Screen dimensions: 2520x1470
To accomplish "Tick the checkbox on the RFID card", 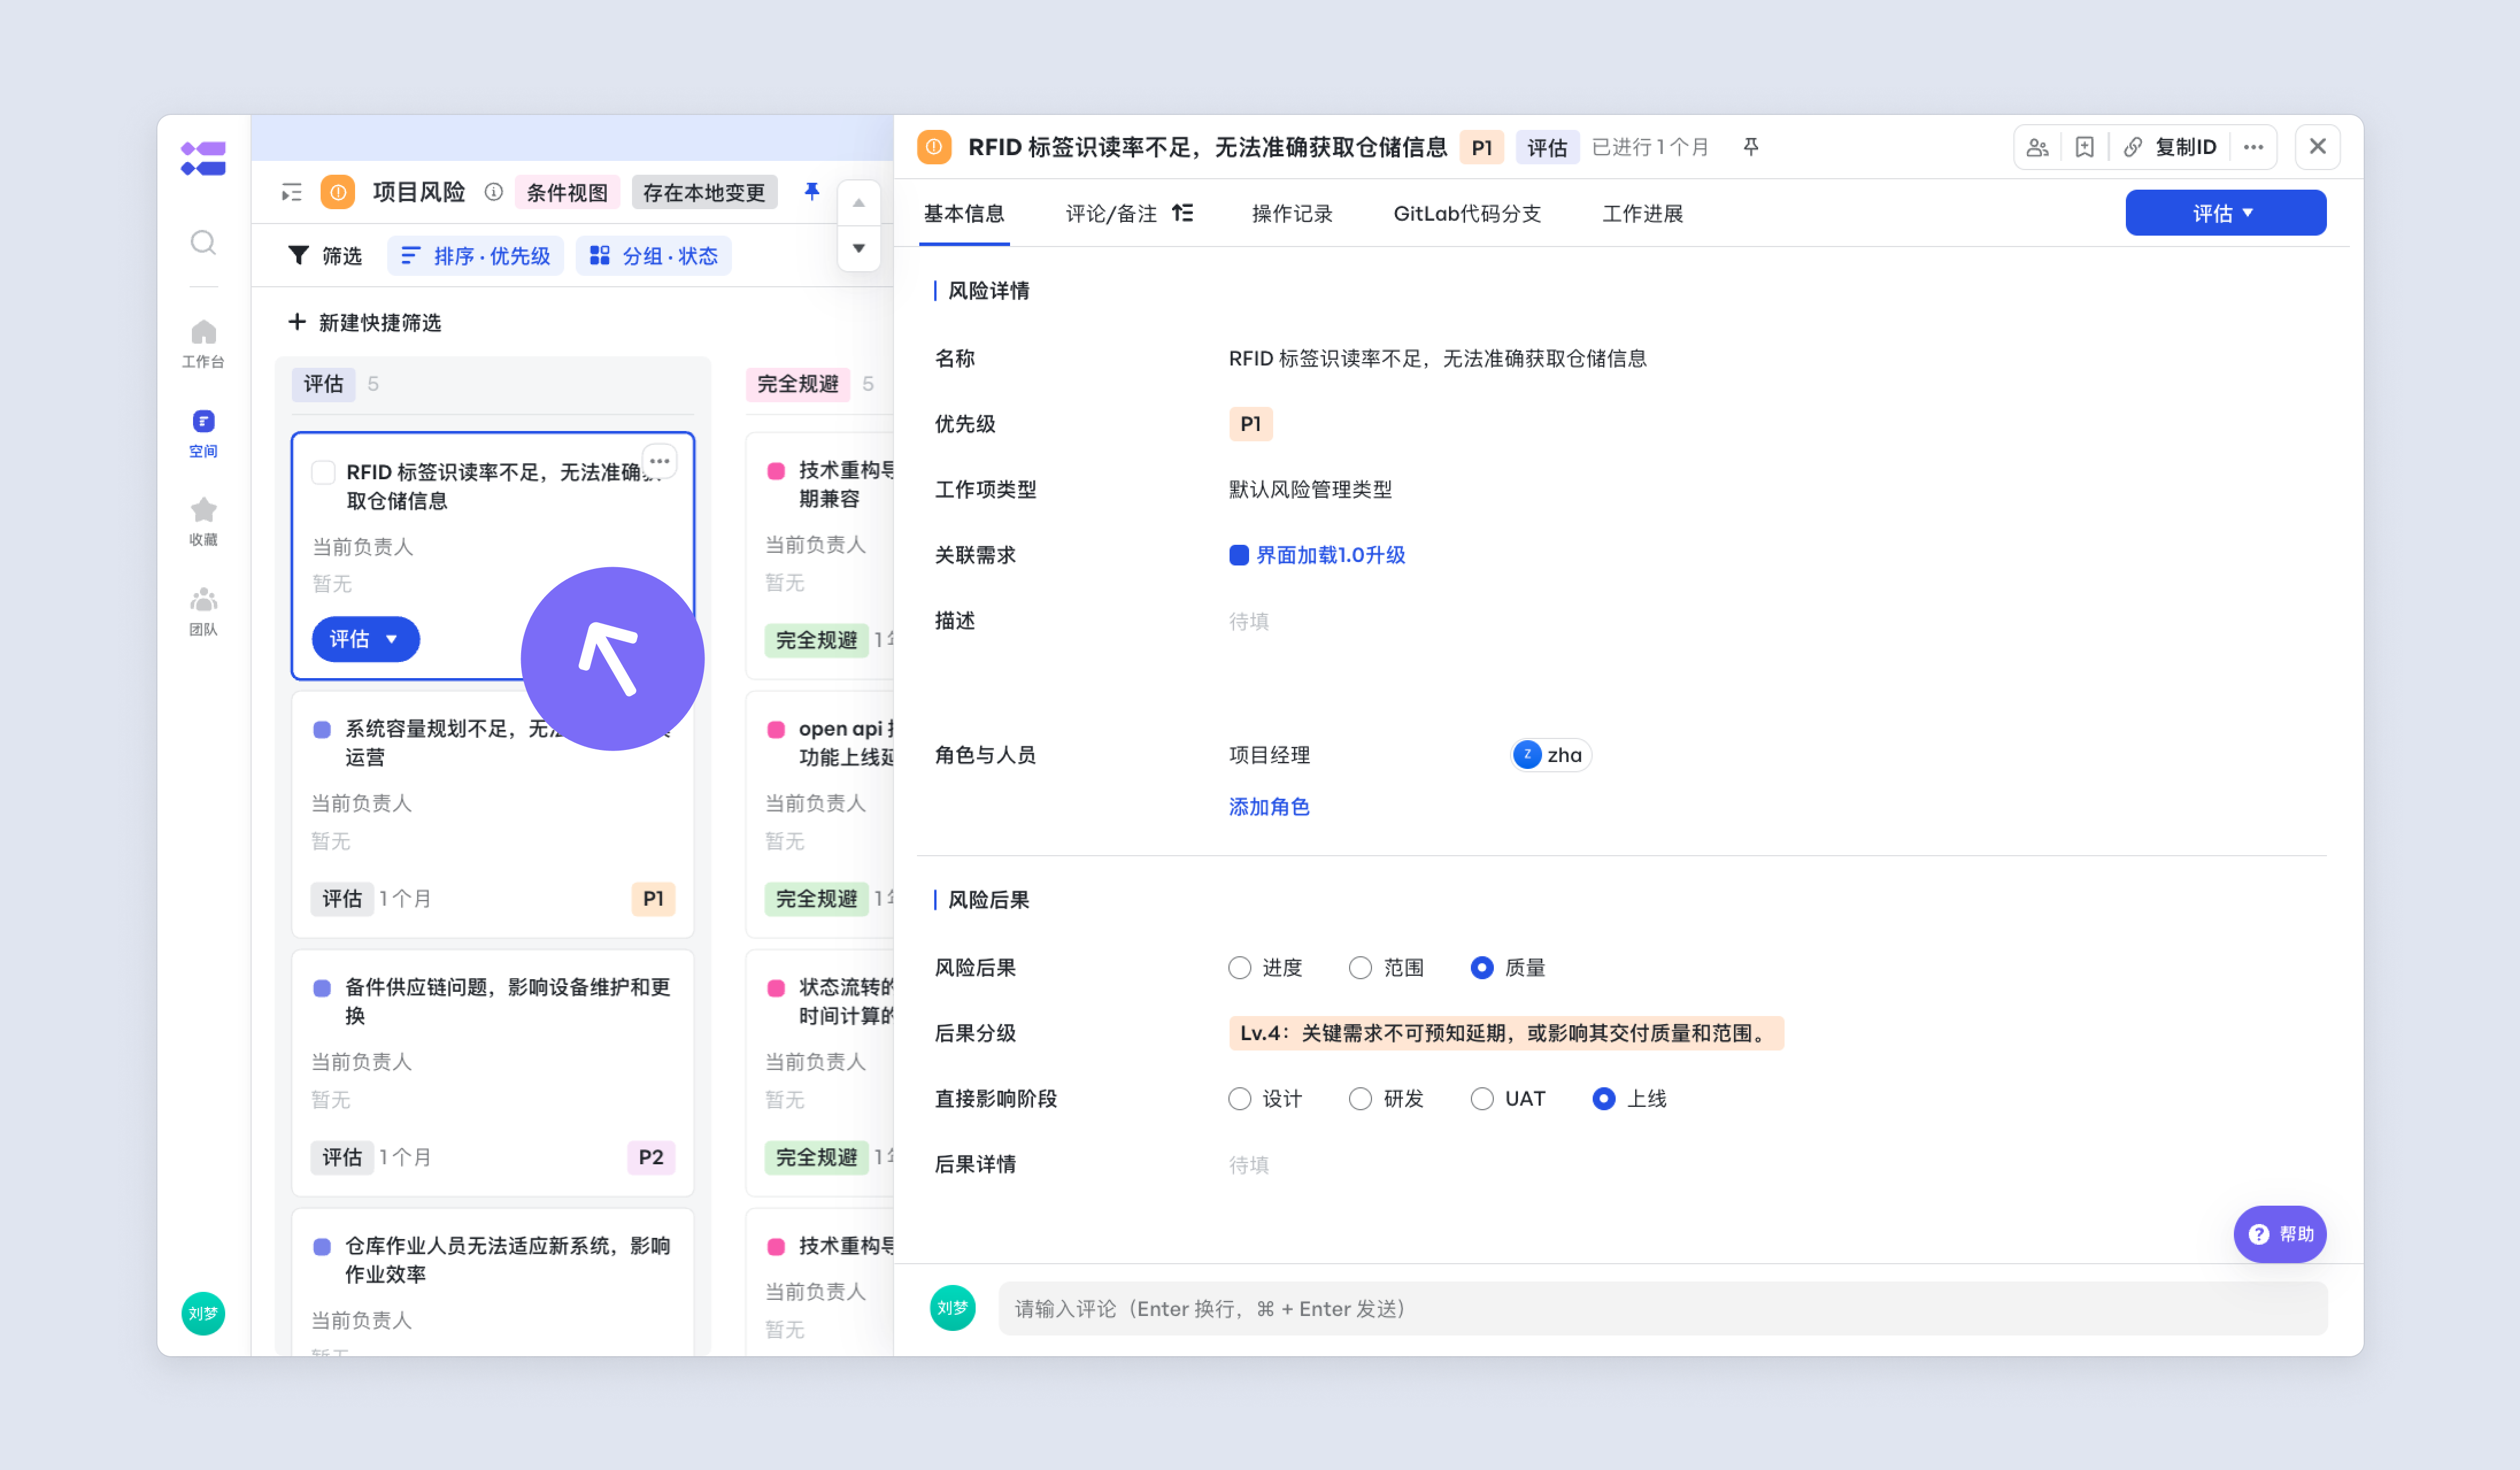I will [323, 472].
